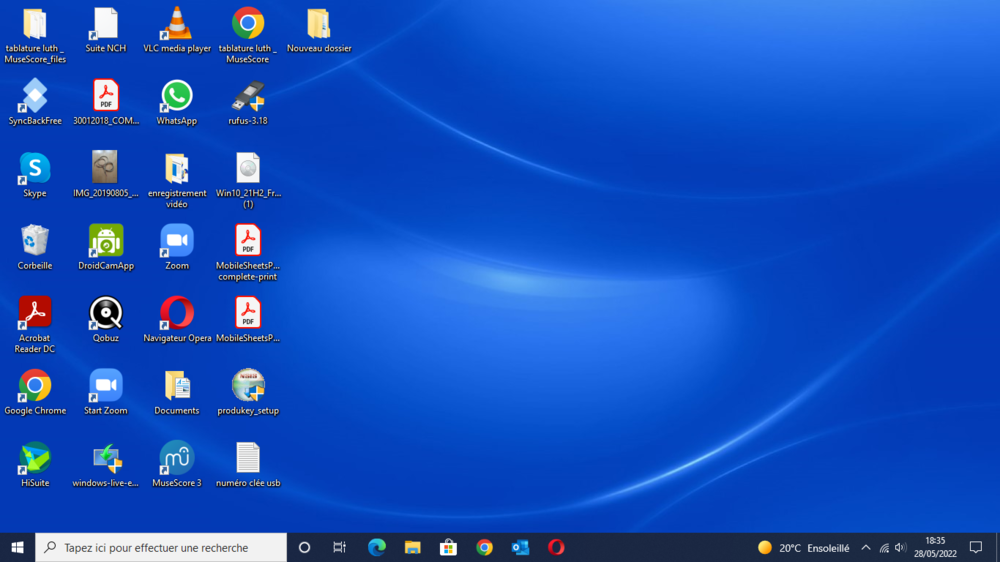The width and height of the screenshot is (1000, 562).
Task: Open Task View from the taskbar
Action: 340,547
